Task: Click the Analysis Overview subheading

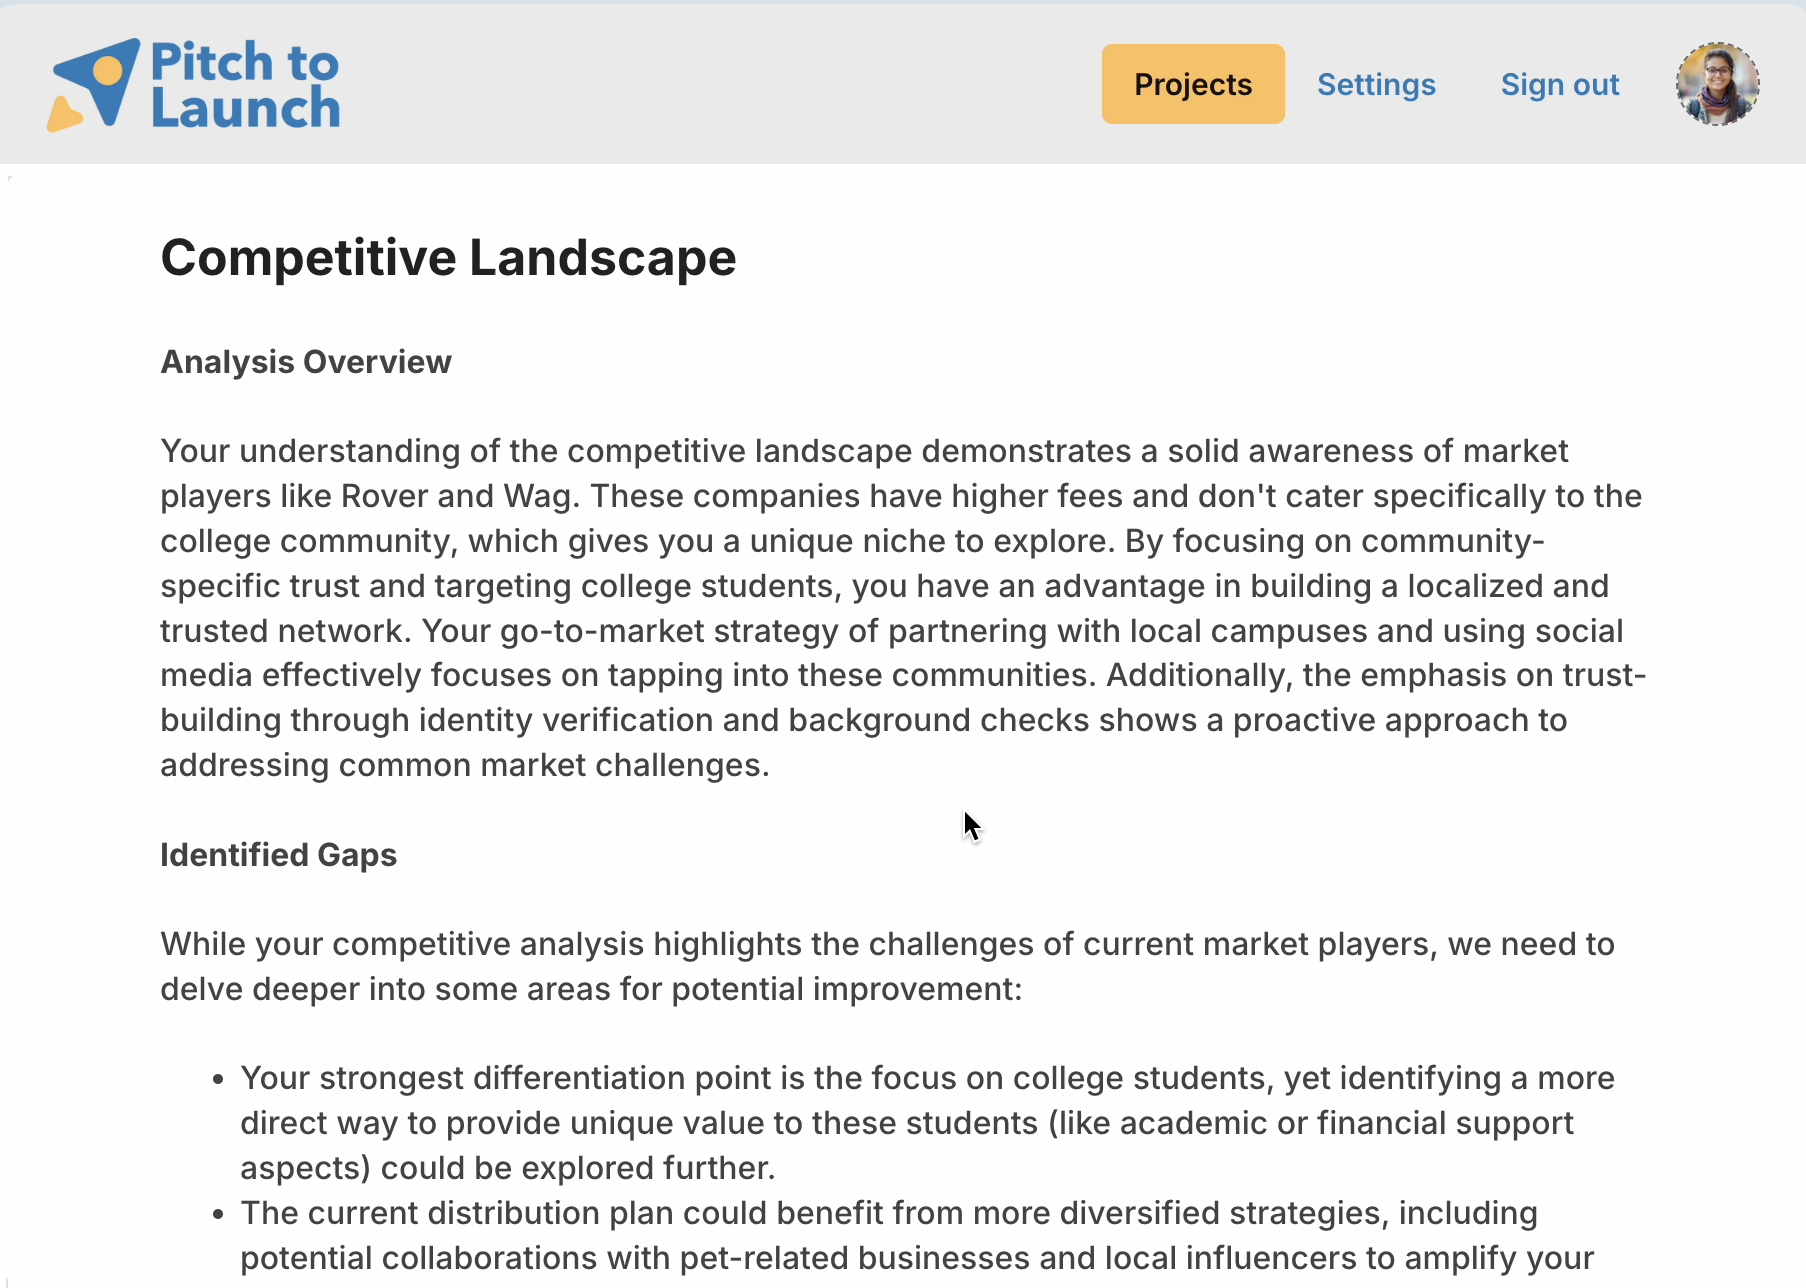Action: 306,362
